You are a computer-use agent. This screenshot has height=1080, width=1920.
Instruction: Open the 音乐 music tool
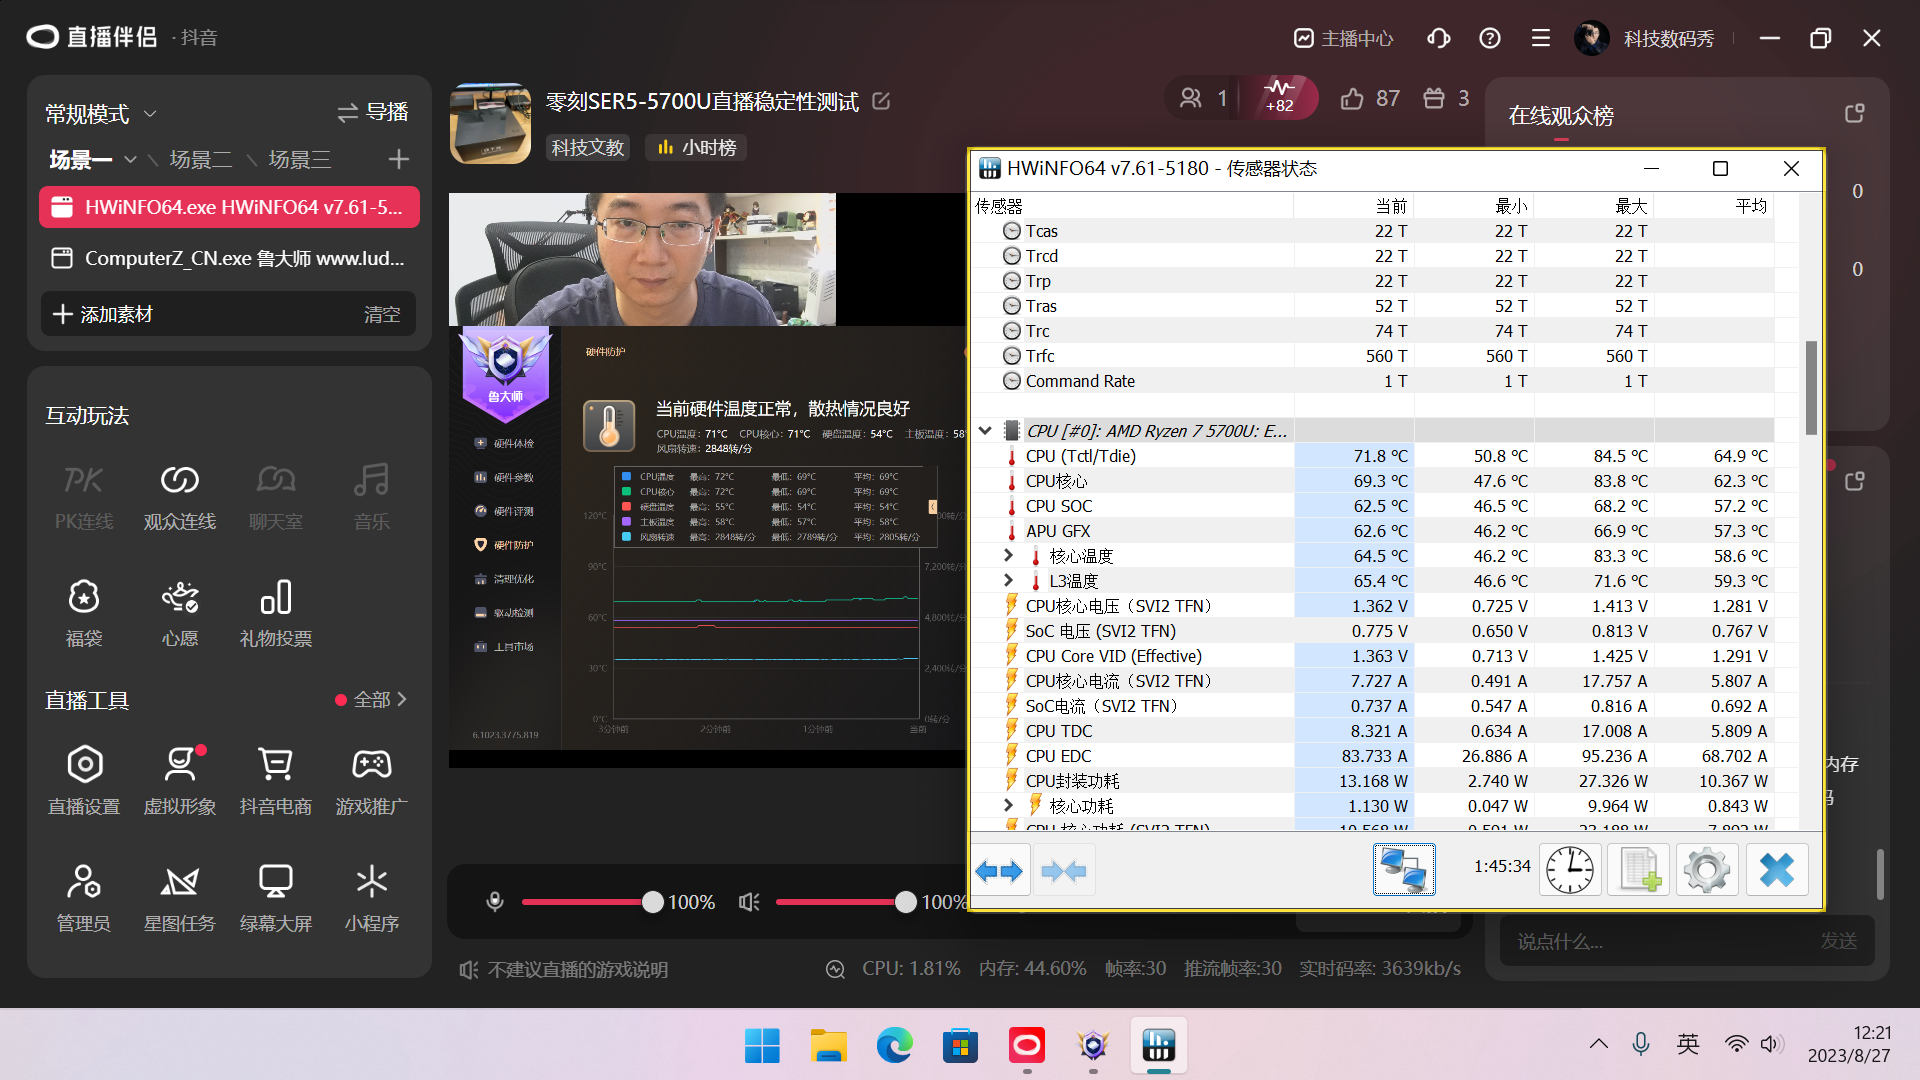click(x=371, y=497)
